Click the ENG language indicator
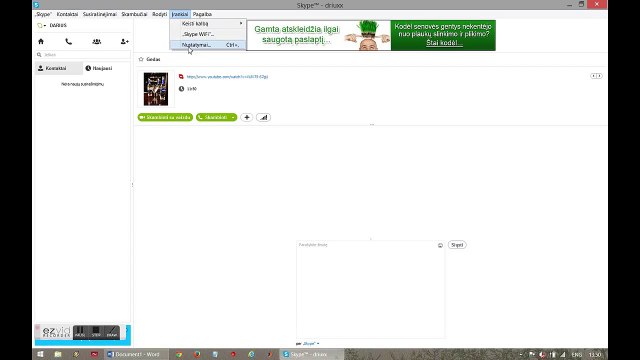640x360 pixels. point(577,355)
